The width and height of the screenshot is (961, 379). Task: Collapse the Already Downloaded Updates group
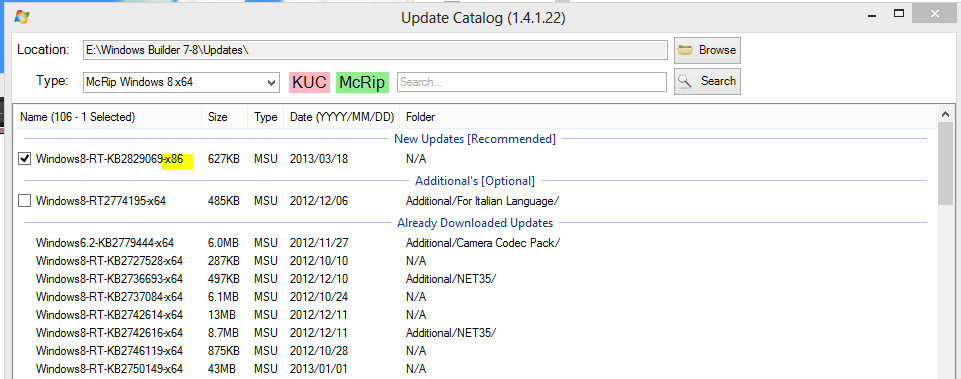pyautogui.click(x=475, y=223)
